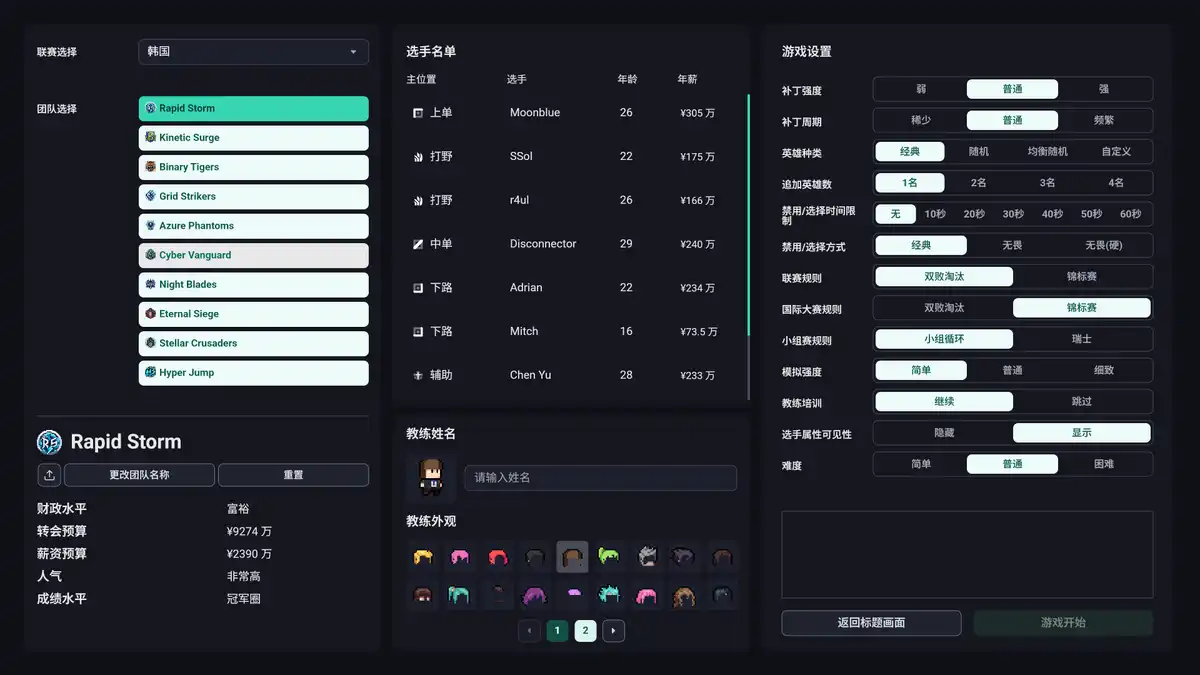Click the 下路 role icon in Mitch's row

(418, 331)
